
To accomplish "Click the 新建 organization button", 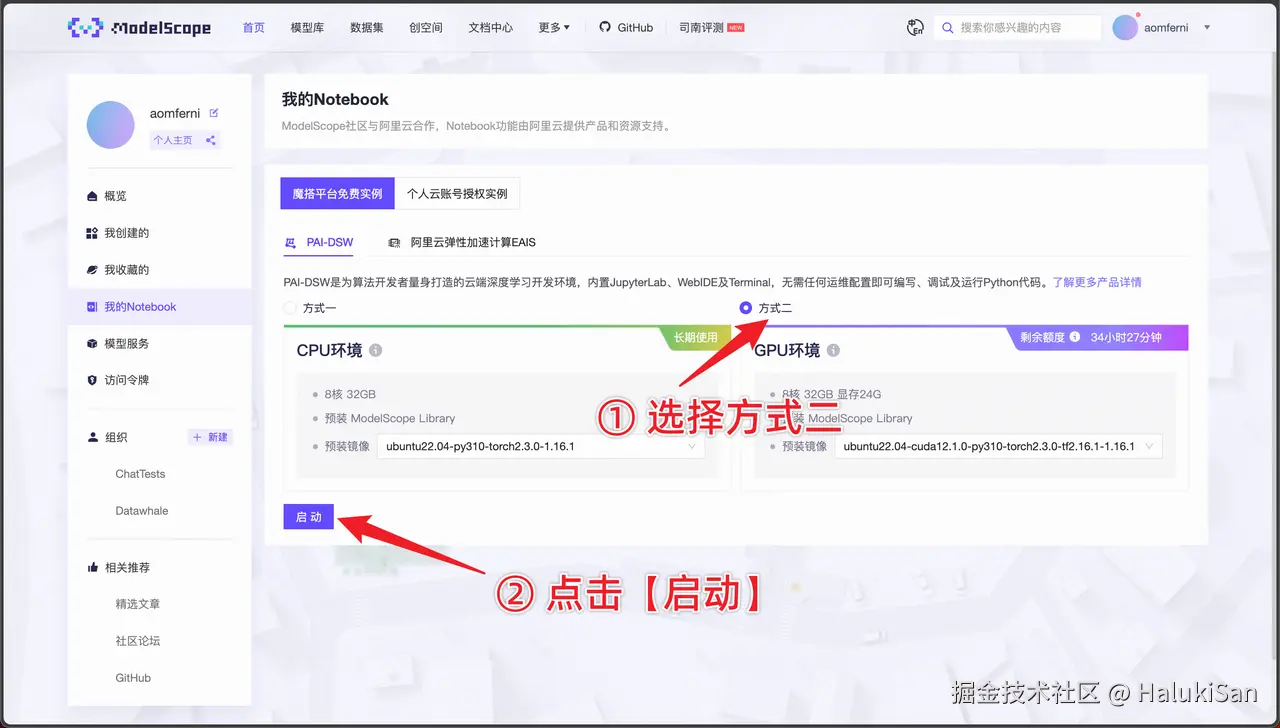I will (x=211, y=437).
